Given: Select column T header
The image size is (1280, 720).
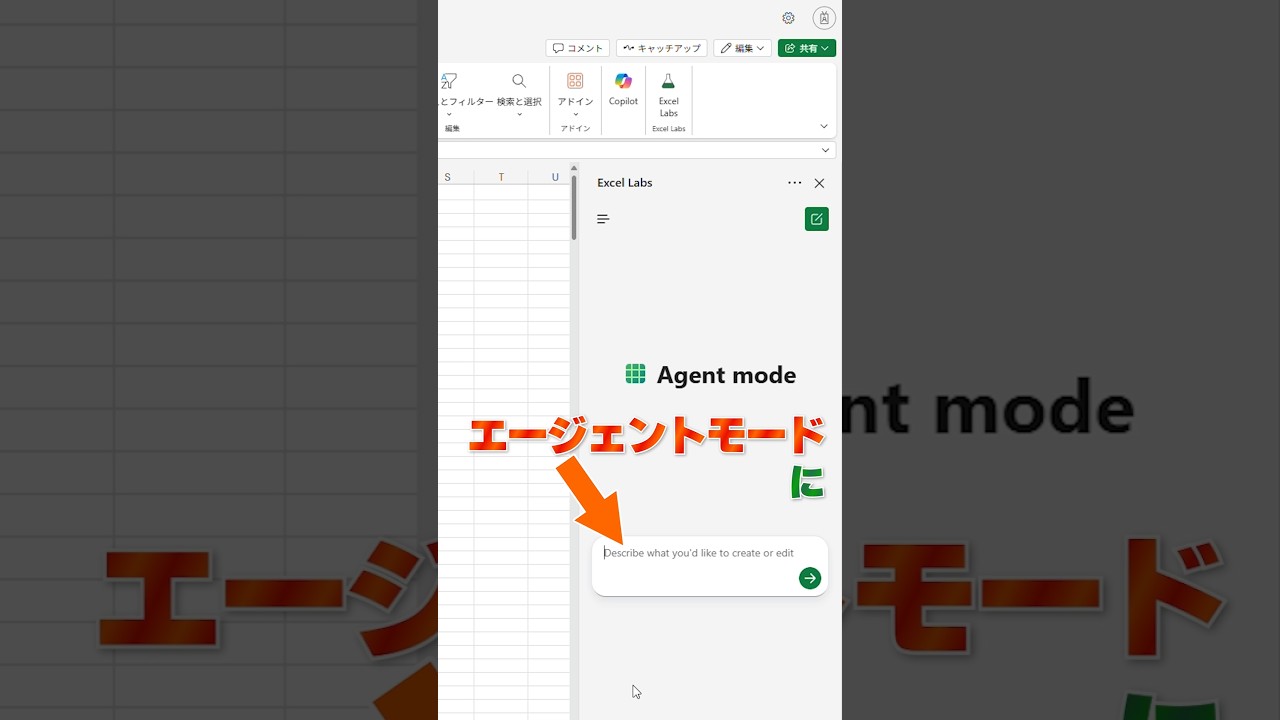Looking at the screenshot, I should tap(501, 177).
